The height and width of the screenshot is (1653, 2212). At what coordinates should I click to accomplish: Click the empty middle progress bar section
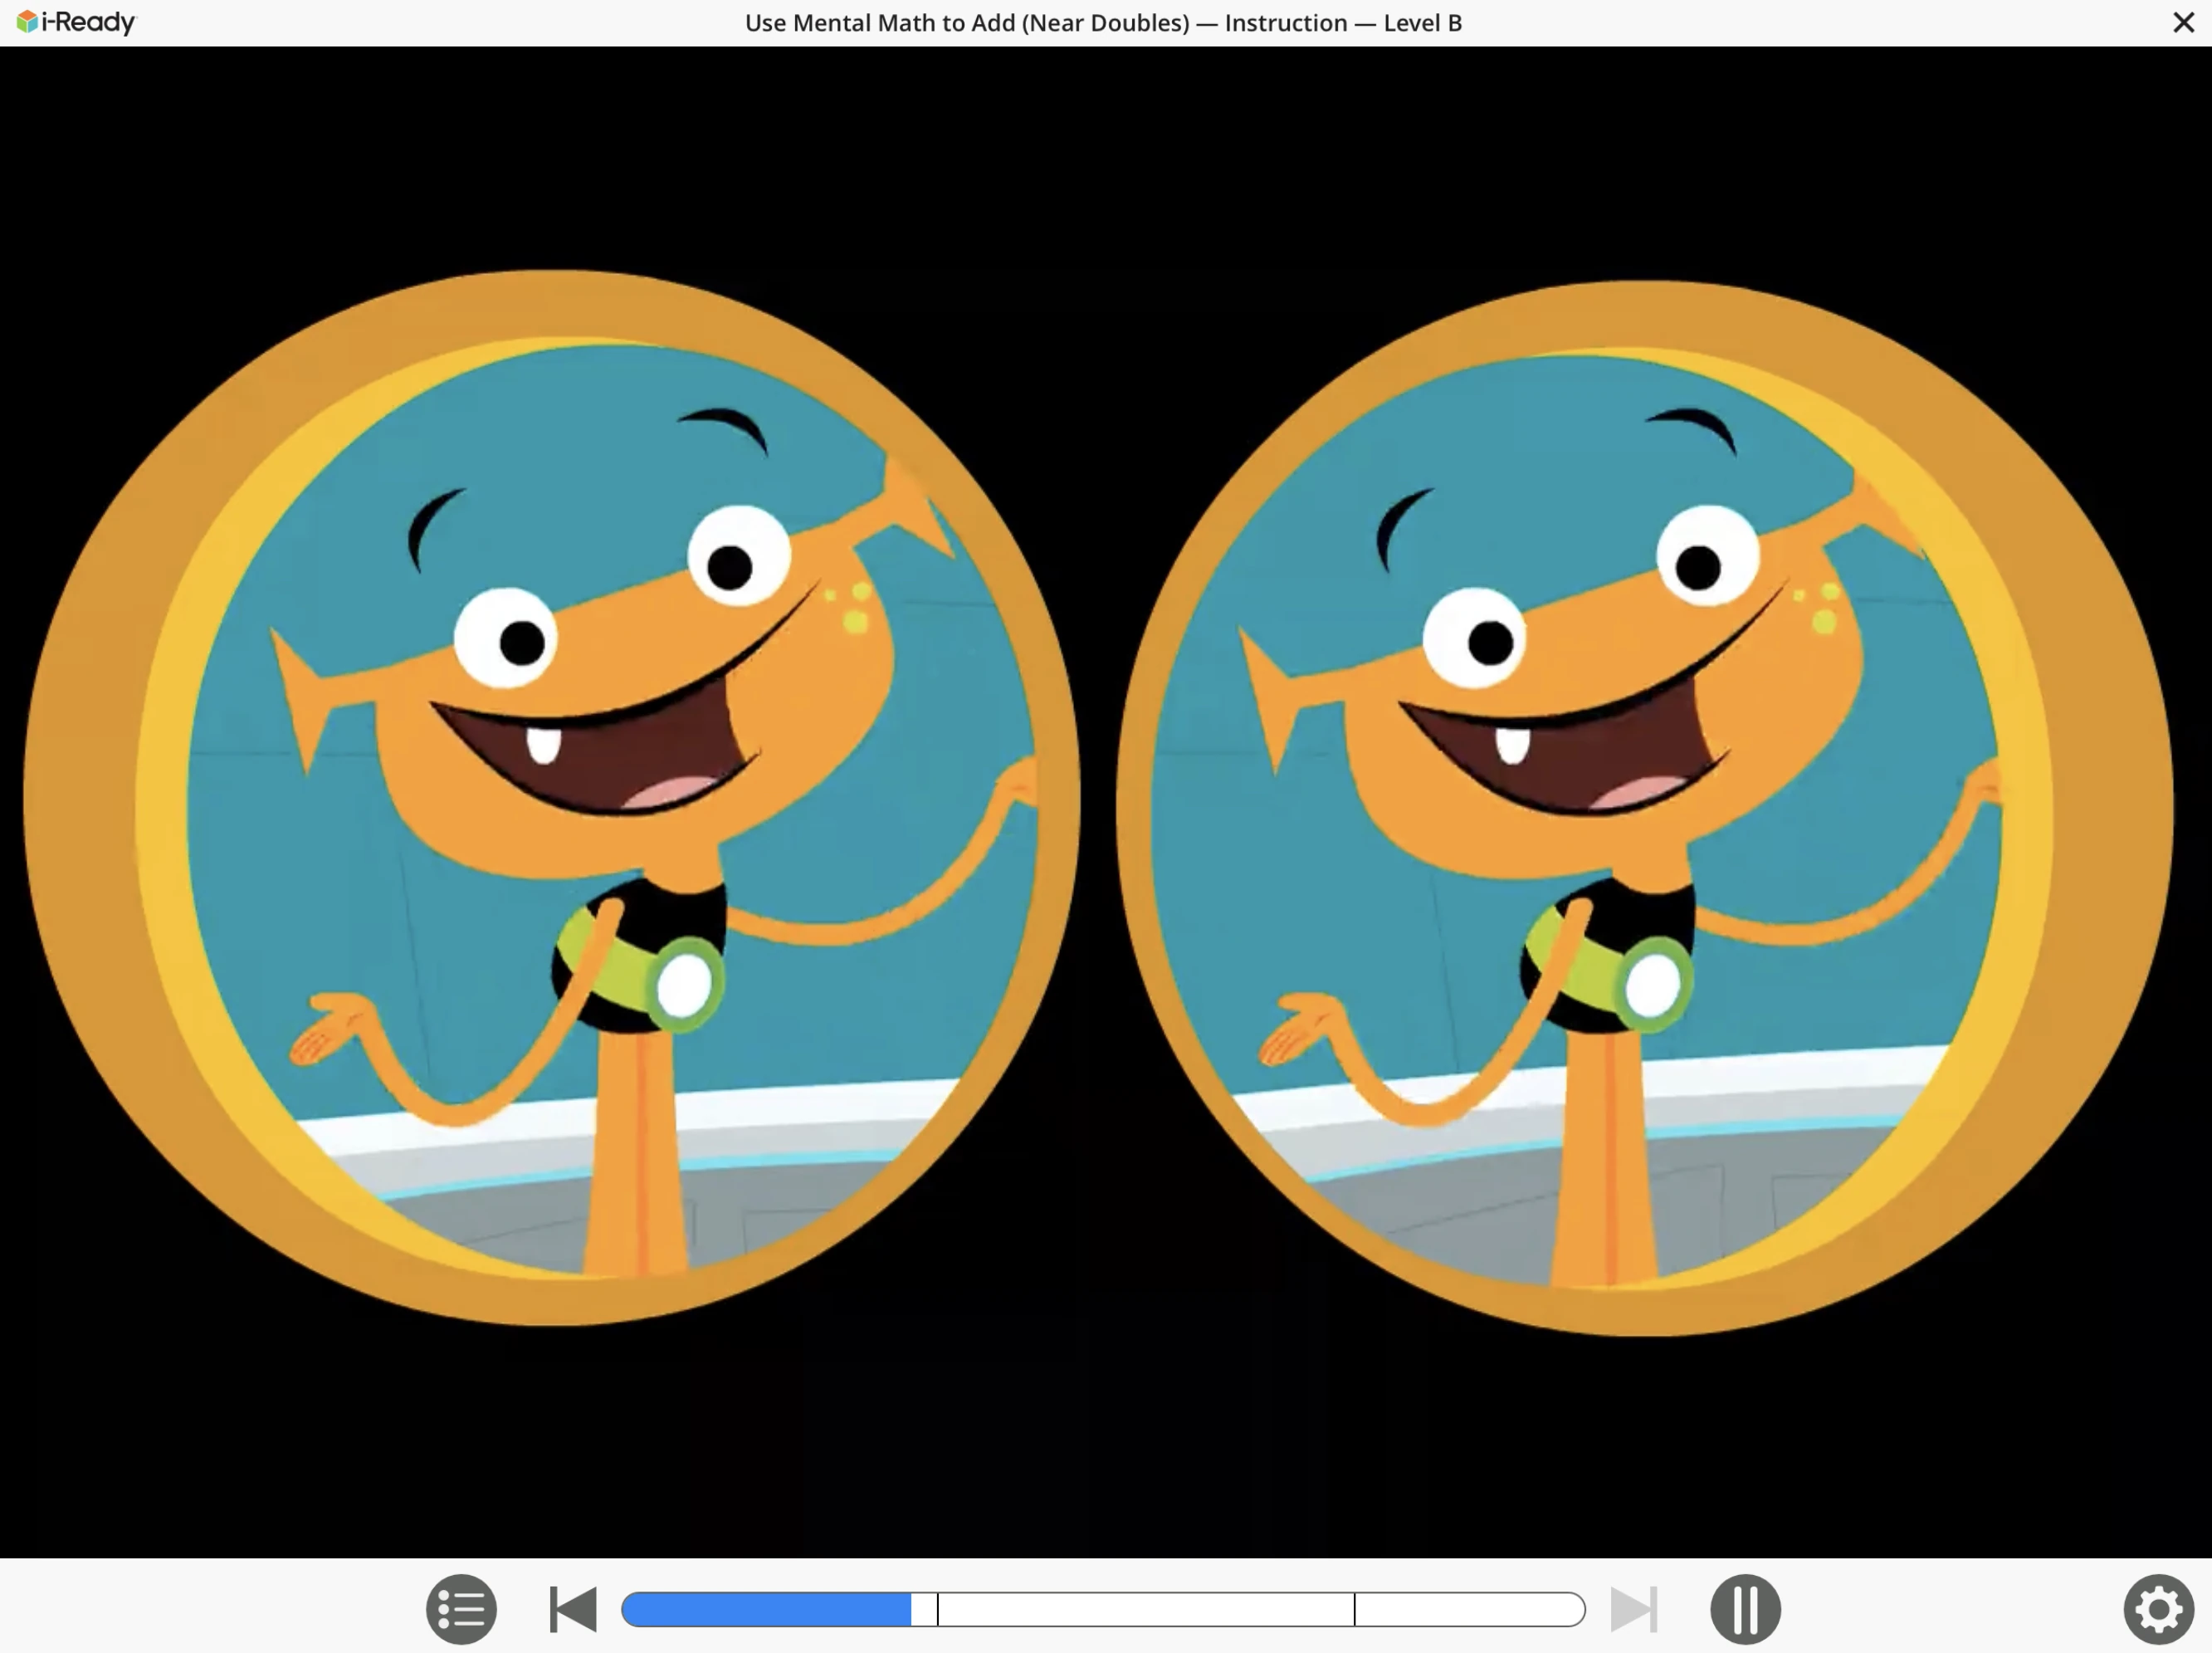[1145, 1609]
